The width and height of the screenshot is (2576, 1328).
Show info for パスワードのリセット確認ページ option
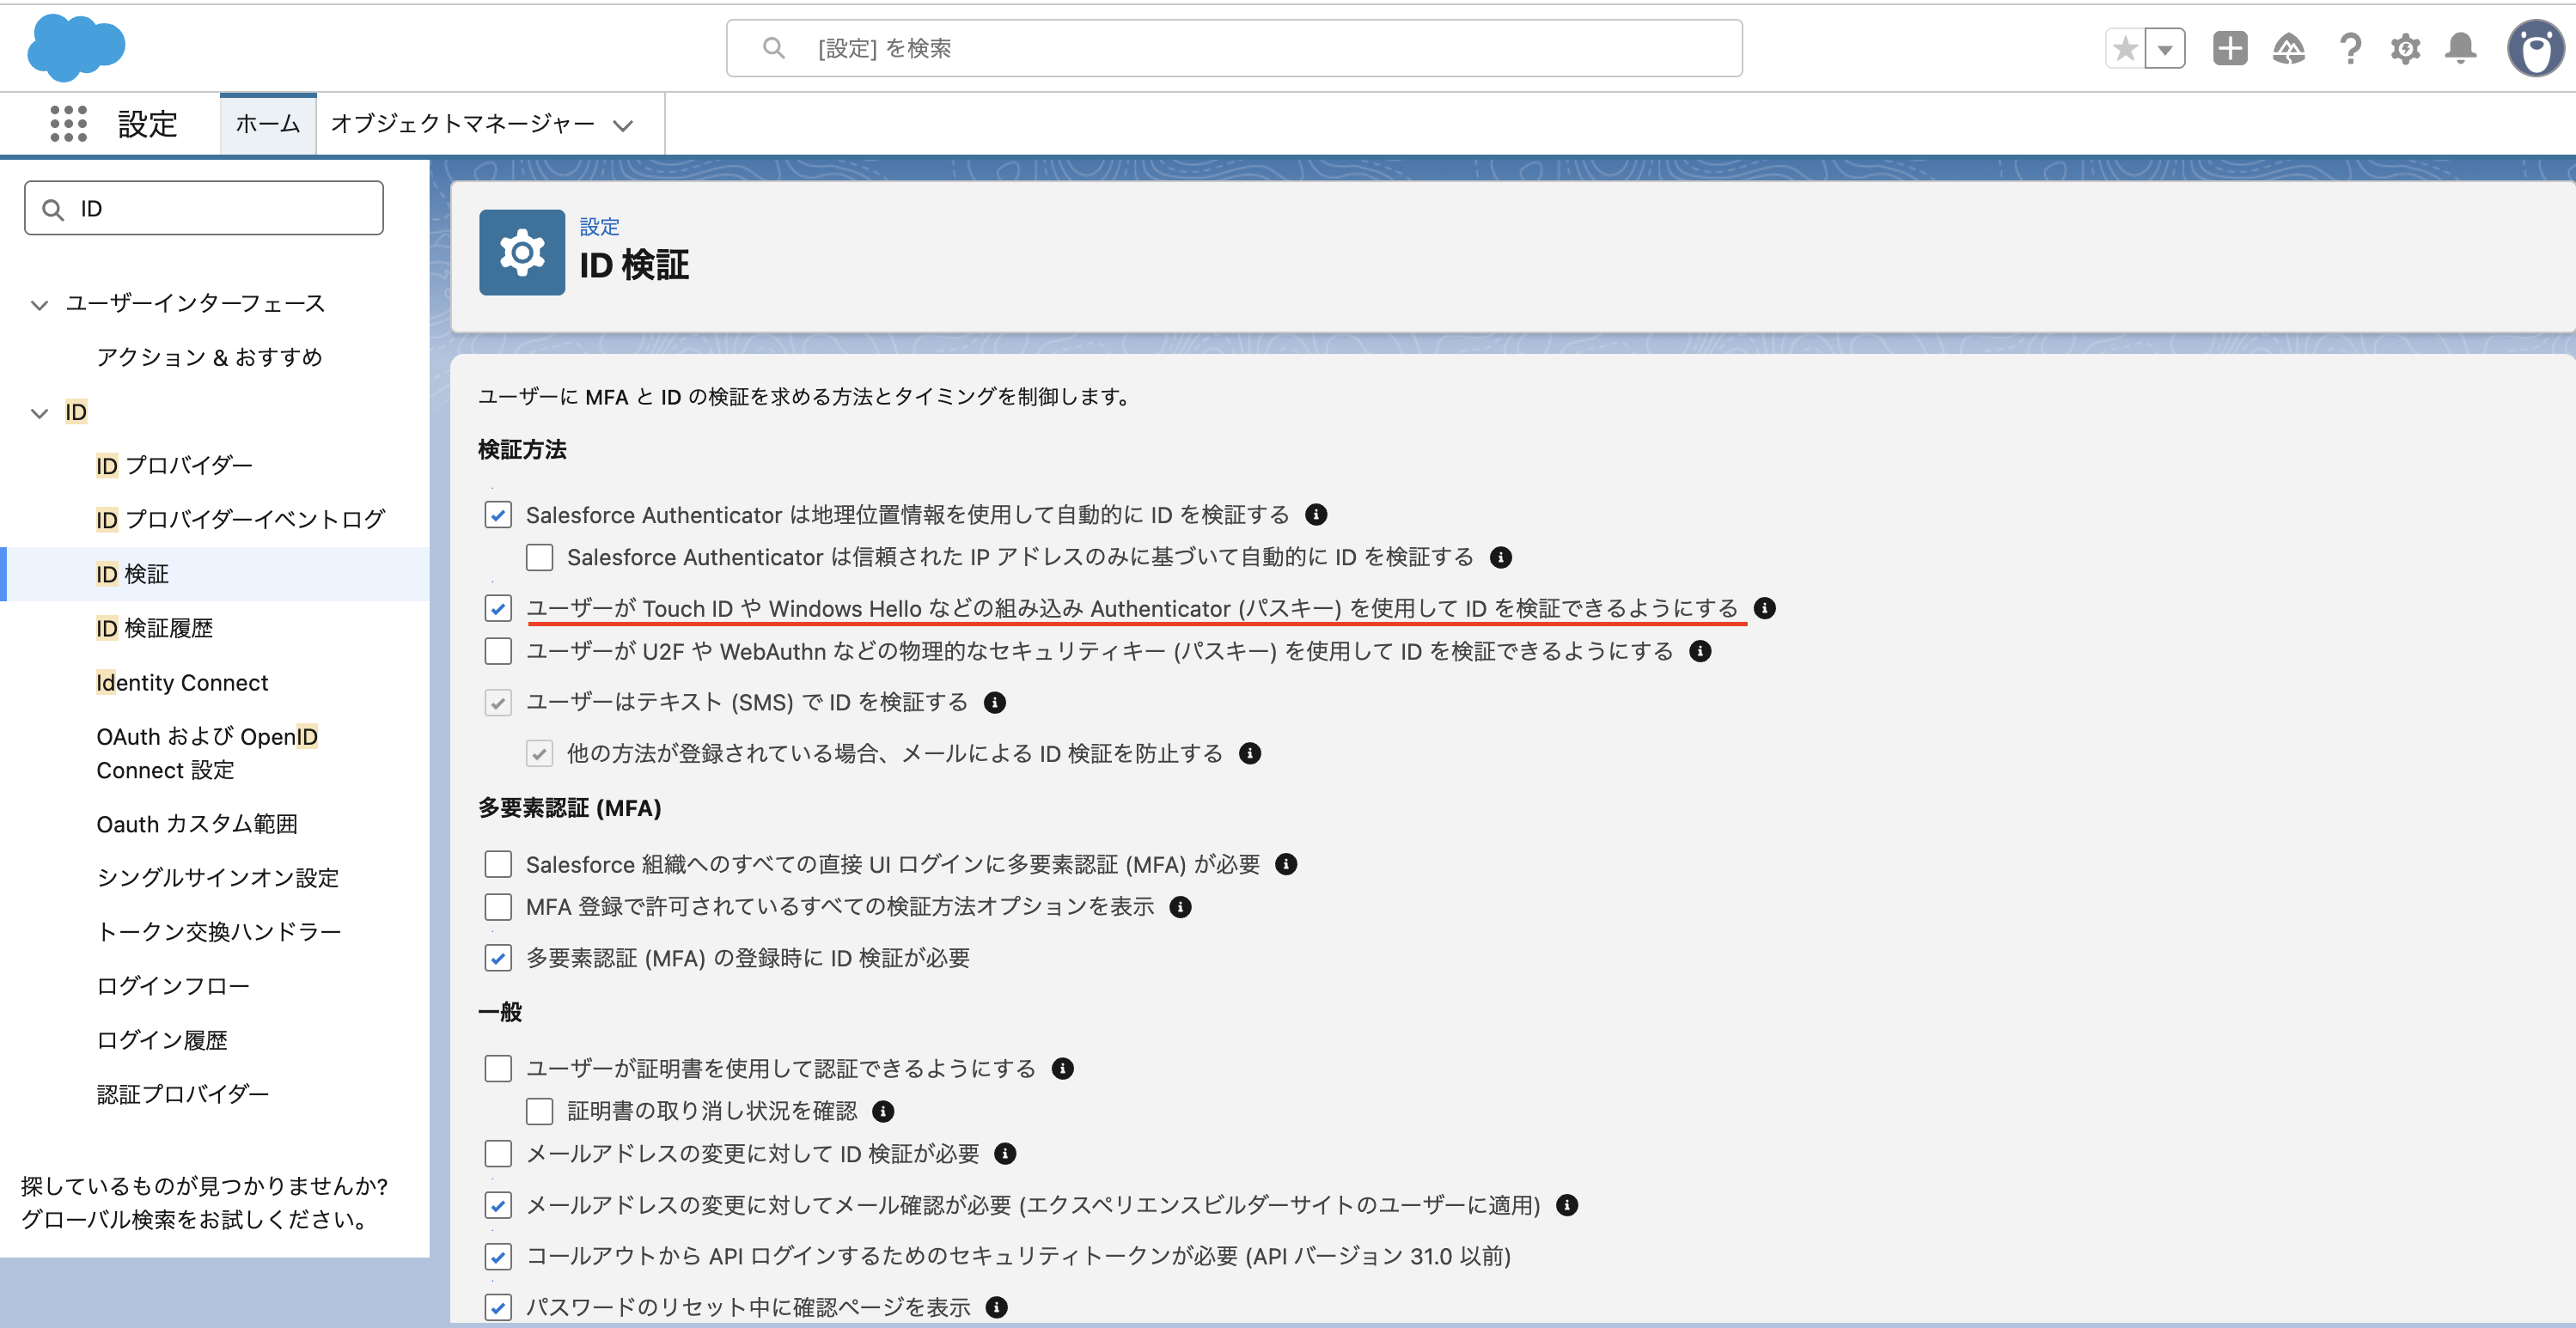coord(997,1307)
